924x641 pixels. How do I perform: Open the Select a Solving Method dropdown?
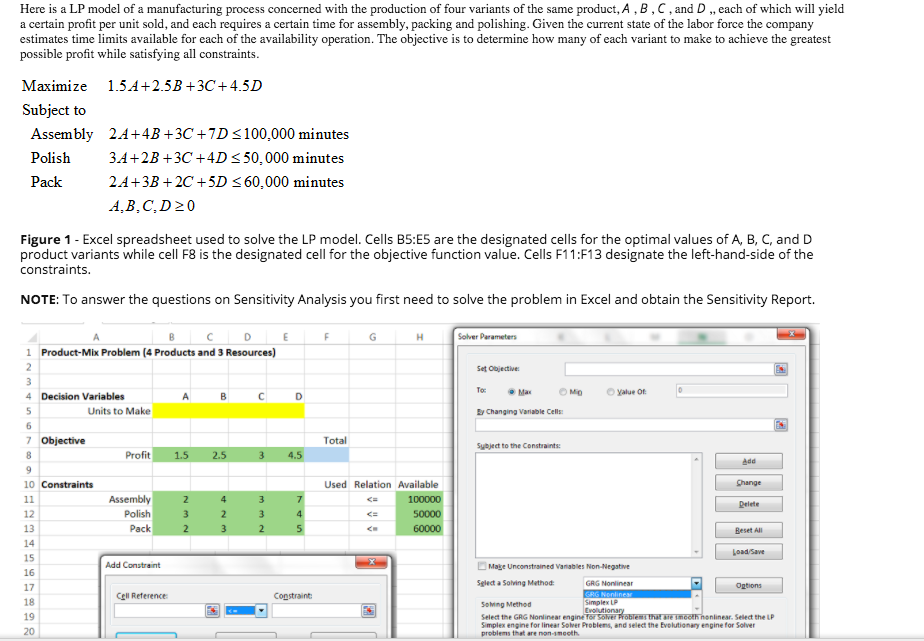[696, 584]
